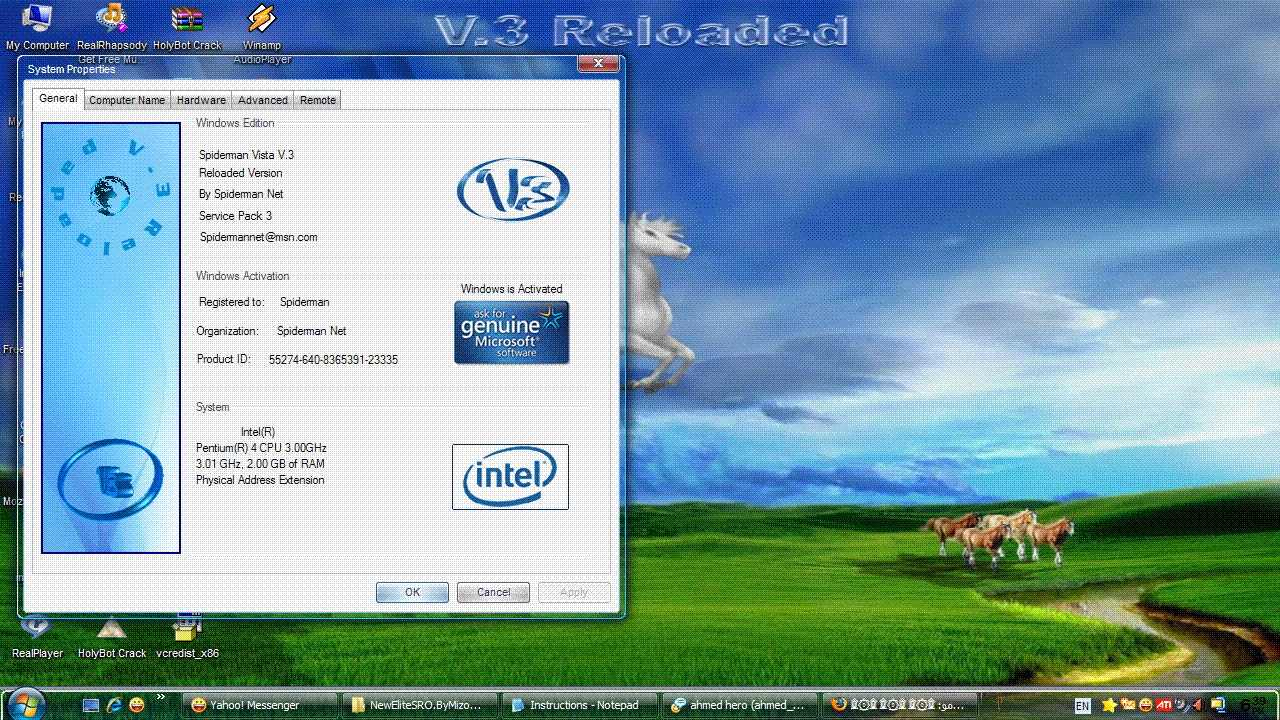Close the System Properties dialog
This screenshot has width=1280, height=720.
coord(598,63)
